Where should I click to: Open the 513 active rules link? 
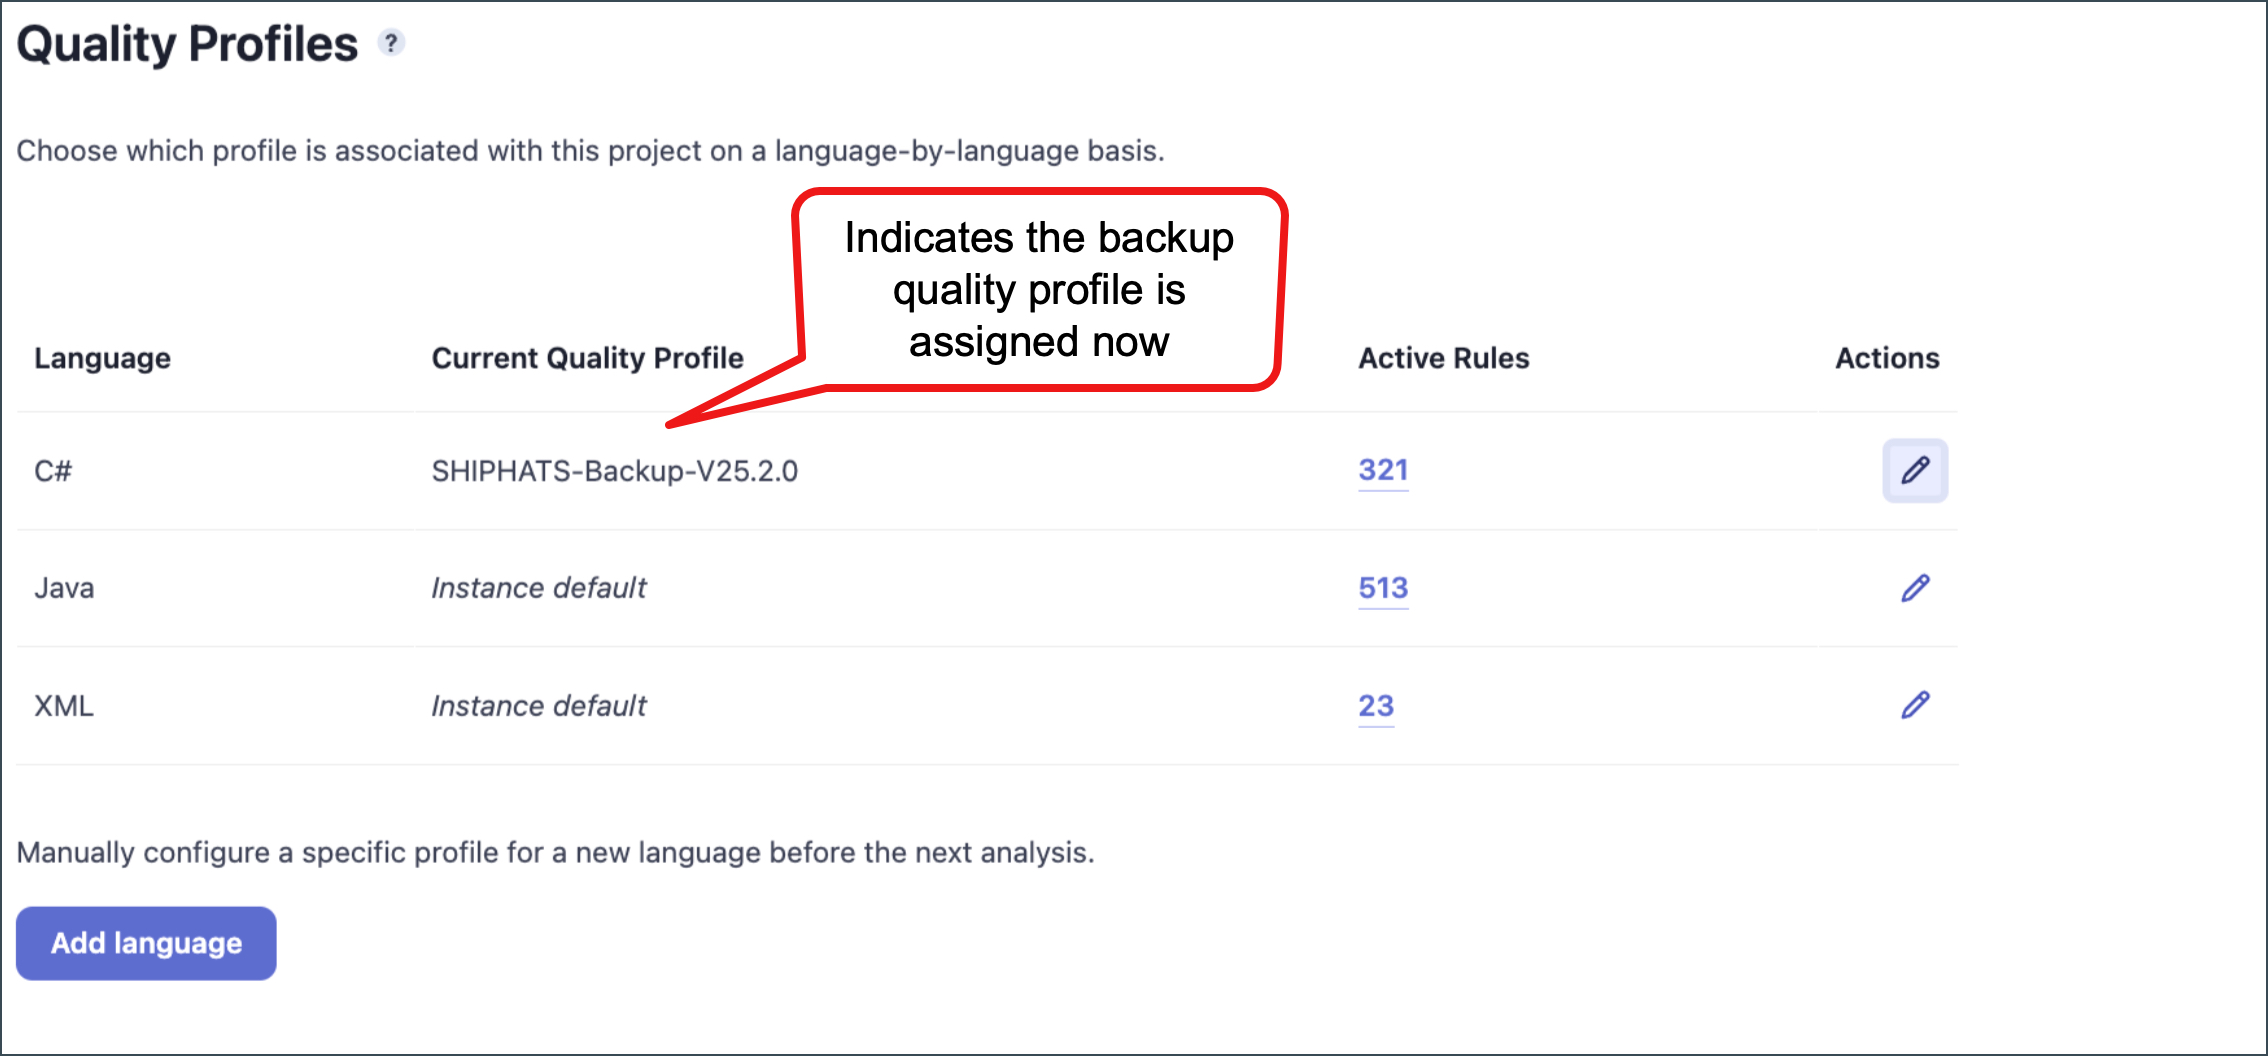tap(1382, 588)
